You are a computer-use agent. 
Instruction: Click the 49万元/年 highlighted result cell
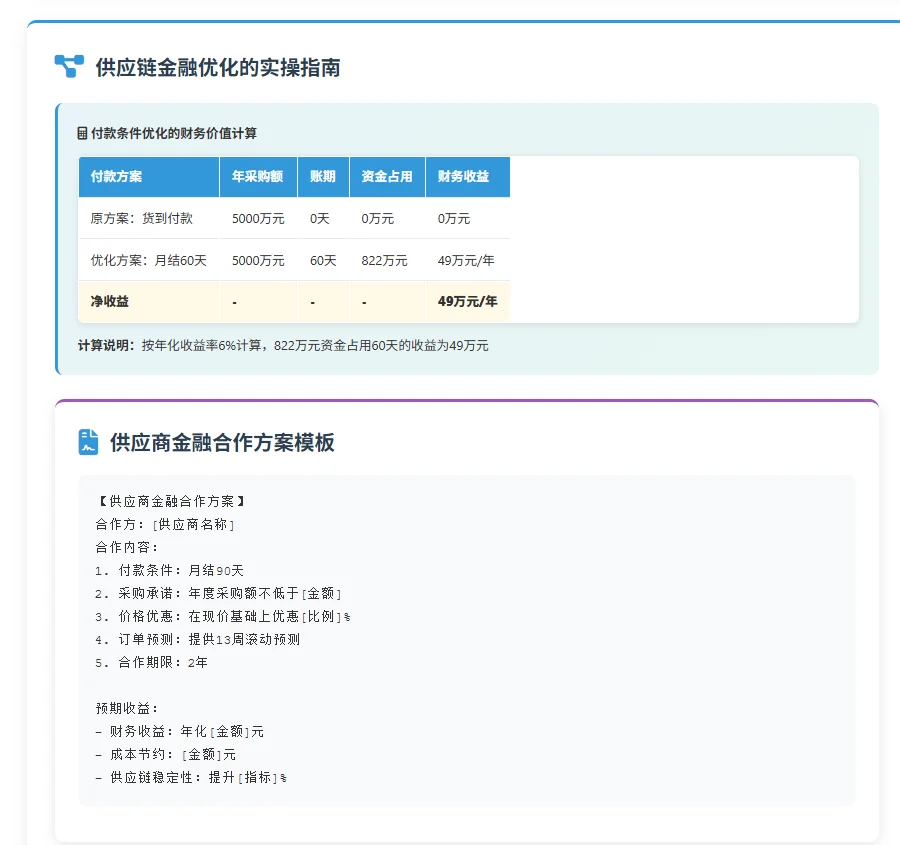click(468, 301)
